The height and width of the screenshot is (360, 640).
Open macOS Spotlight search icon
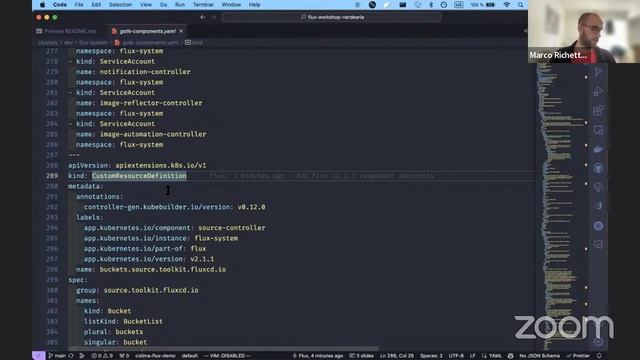click(520, 5)
